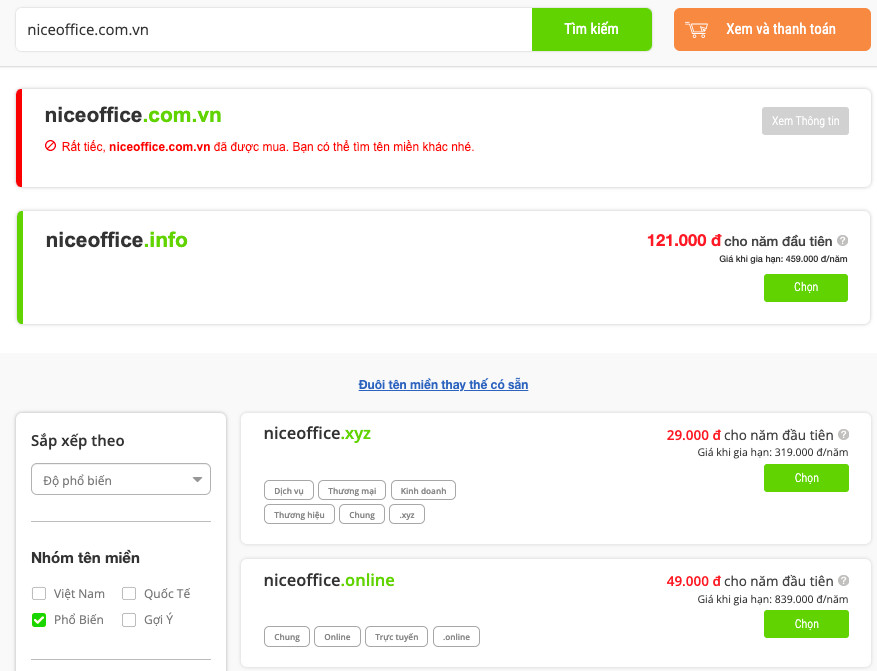
Task: Click the red prohibited icon in unavailable notice
Action: coord(50,146)
